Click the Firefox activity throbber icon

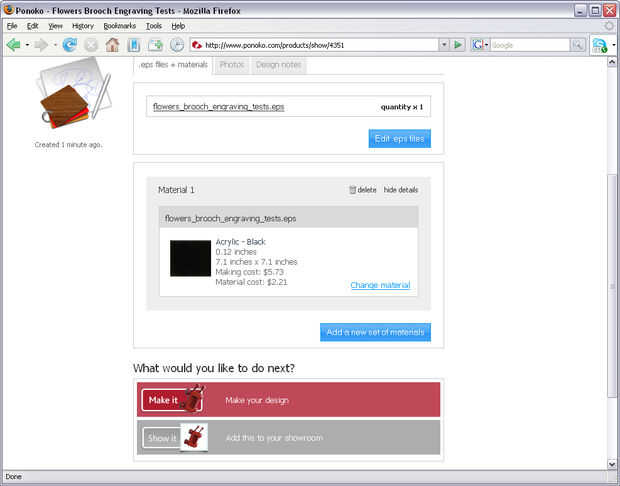coord(609,26)
